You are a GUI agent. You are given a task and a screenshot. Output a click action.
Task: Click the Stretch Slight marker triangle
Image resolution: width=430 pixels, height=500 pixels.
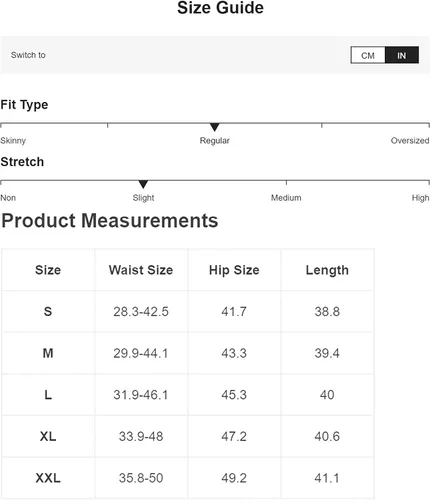tap(143, 184)
